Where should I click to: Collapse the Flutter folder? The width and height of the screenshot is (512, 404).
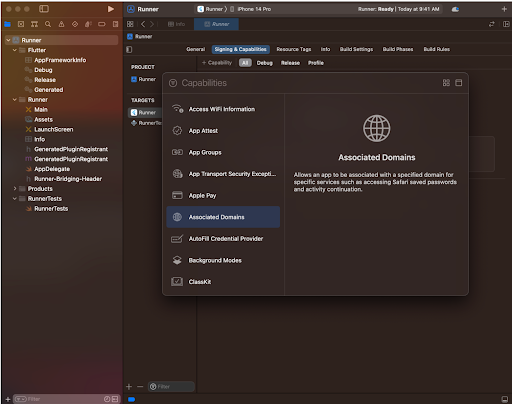point(15,50)
